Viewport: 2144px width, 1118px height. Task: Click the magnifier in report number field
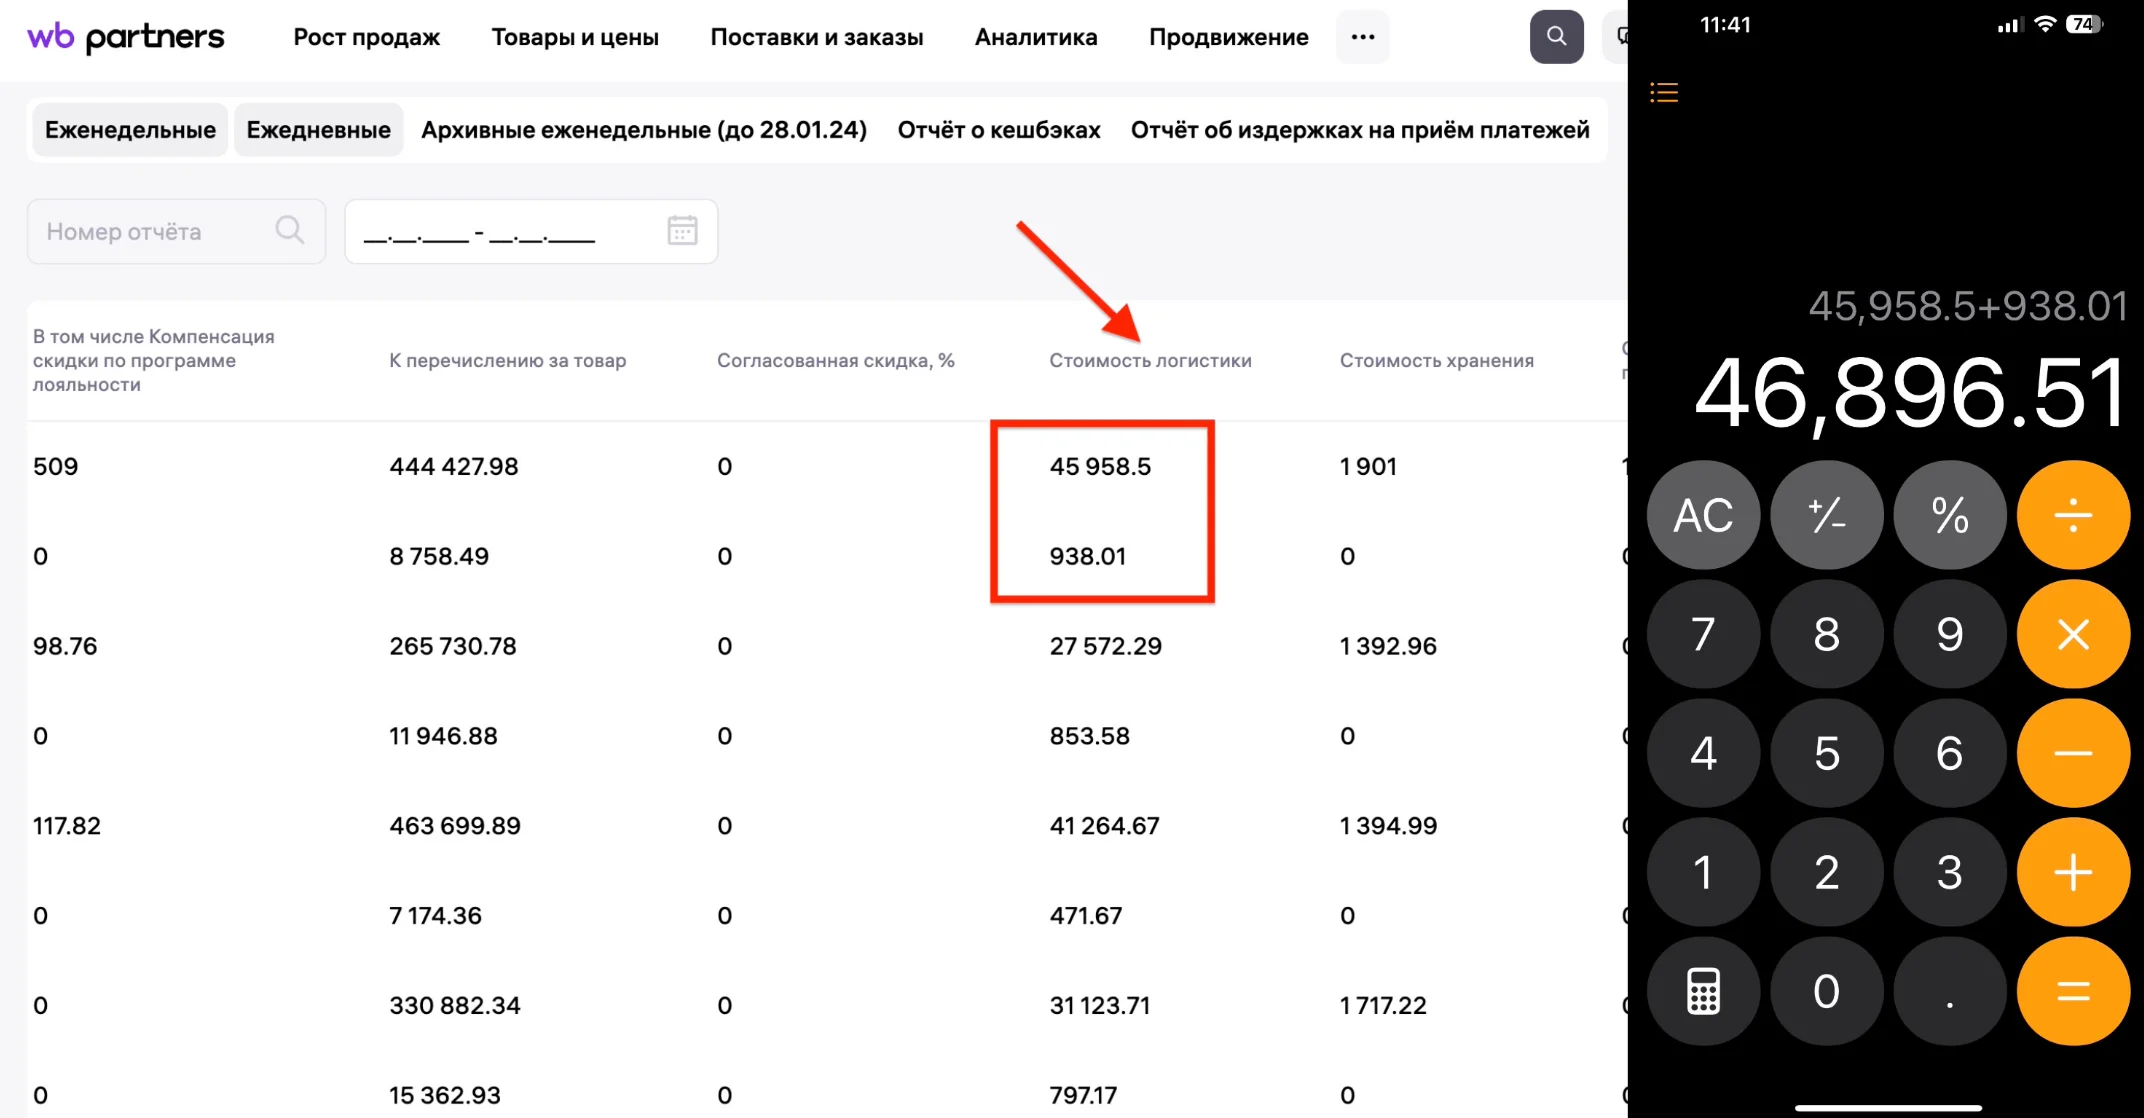[289, 230]
